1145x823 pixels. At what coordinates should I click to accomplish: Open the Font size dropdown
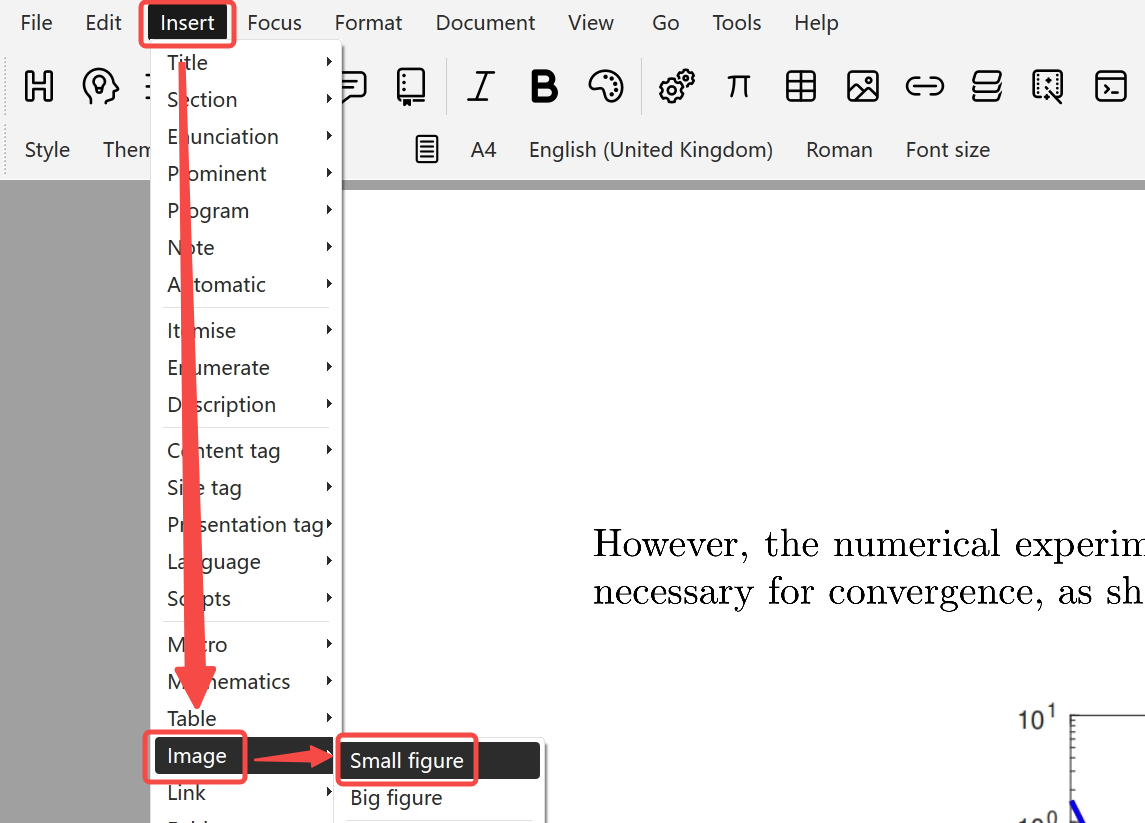[948, 150]
